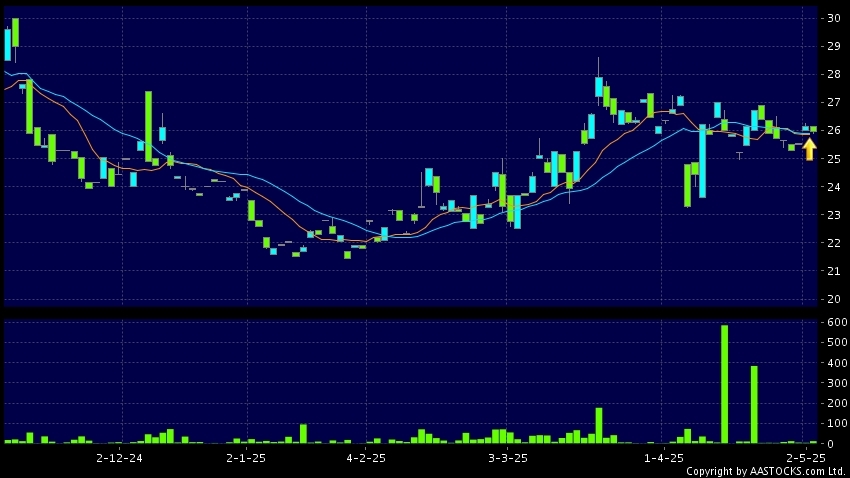
Task: Click the price axis label 29
Action: pos(834,46)
